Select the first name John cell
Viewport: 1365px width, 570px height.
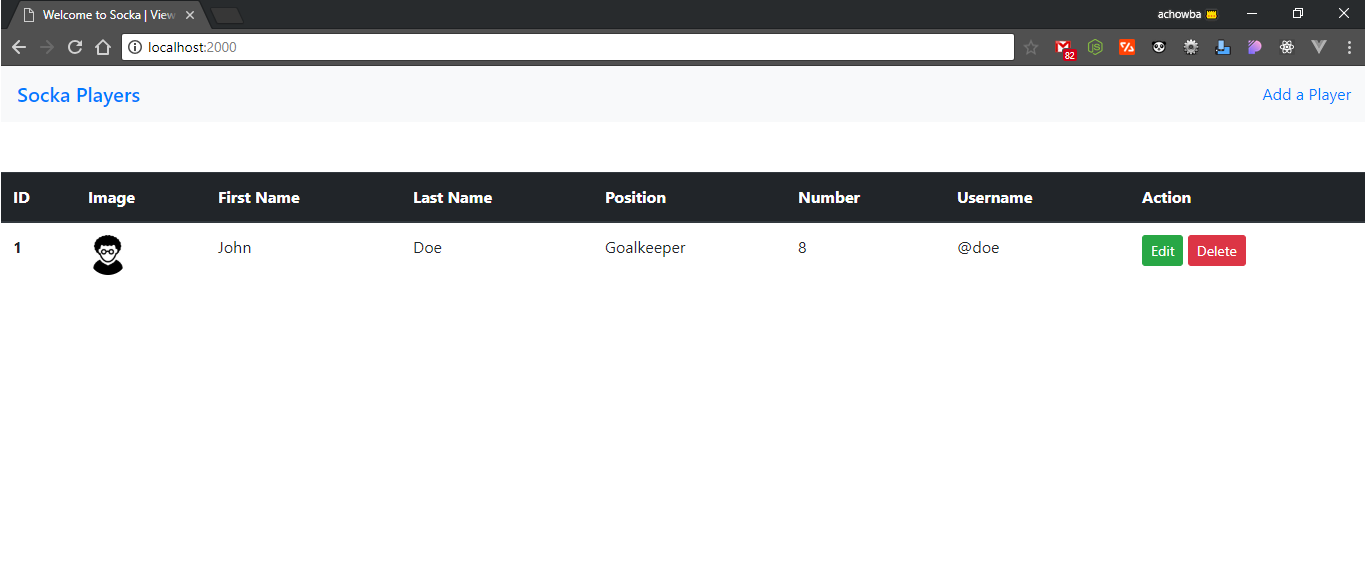tap(234, 248)
